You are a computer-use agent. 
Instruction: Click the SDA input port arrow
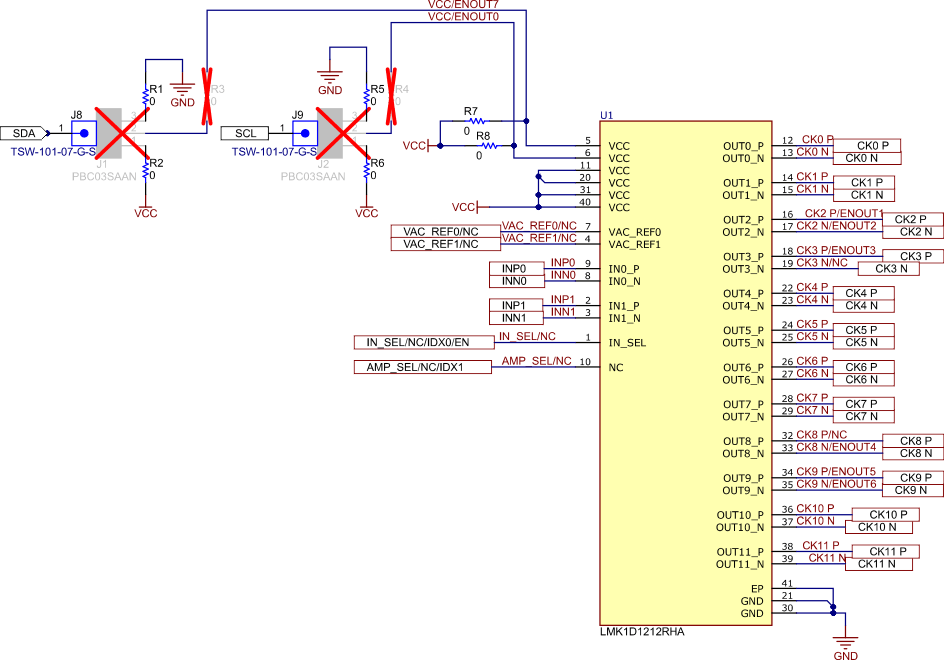point(23,133)
